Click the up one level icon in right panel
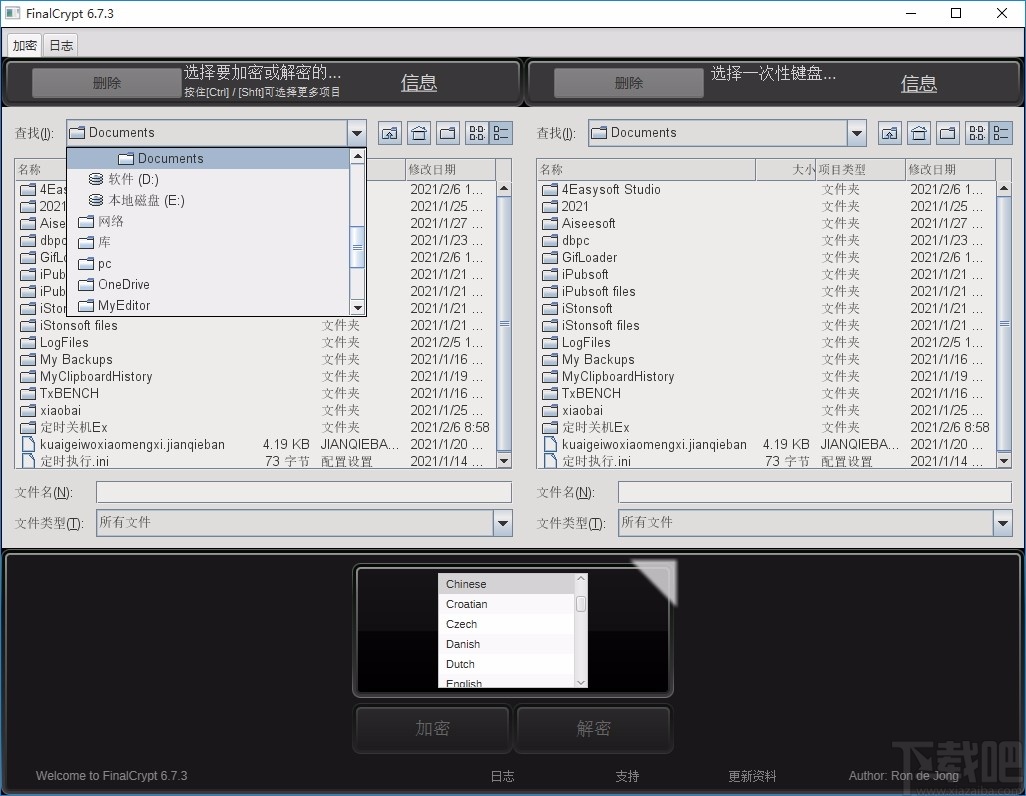The image size is (1026, 796). click(x=889, y=132)
